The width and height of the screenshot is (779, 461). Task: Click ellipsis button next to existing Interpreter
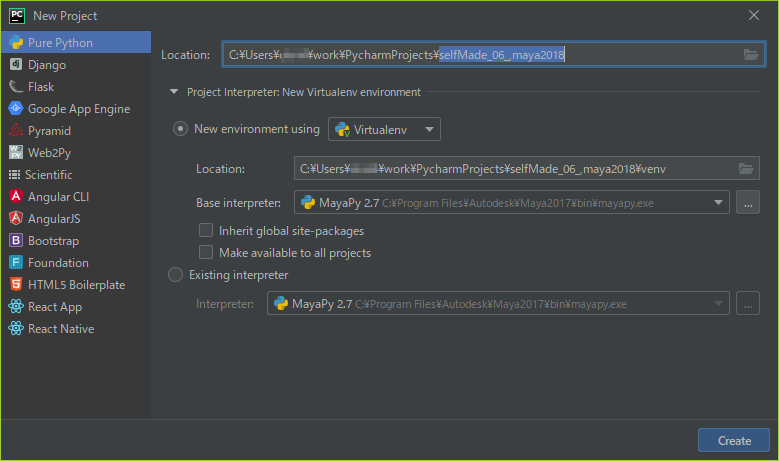748,303
